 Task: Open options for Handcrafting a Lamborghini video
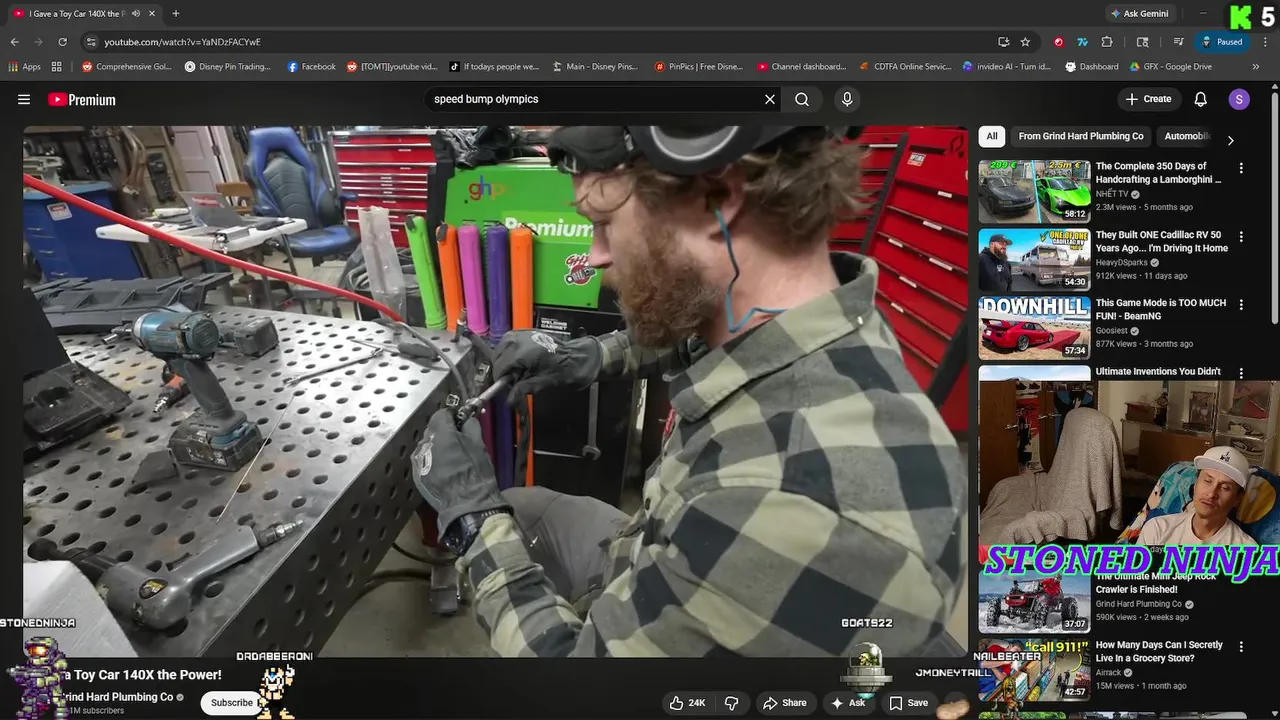[1241, 168]
